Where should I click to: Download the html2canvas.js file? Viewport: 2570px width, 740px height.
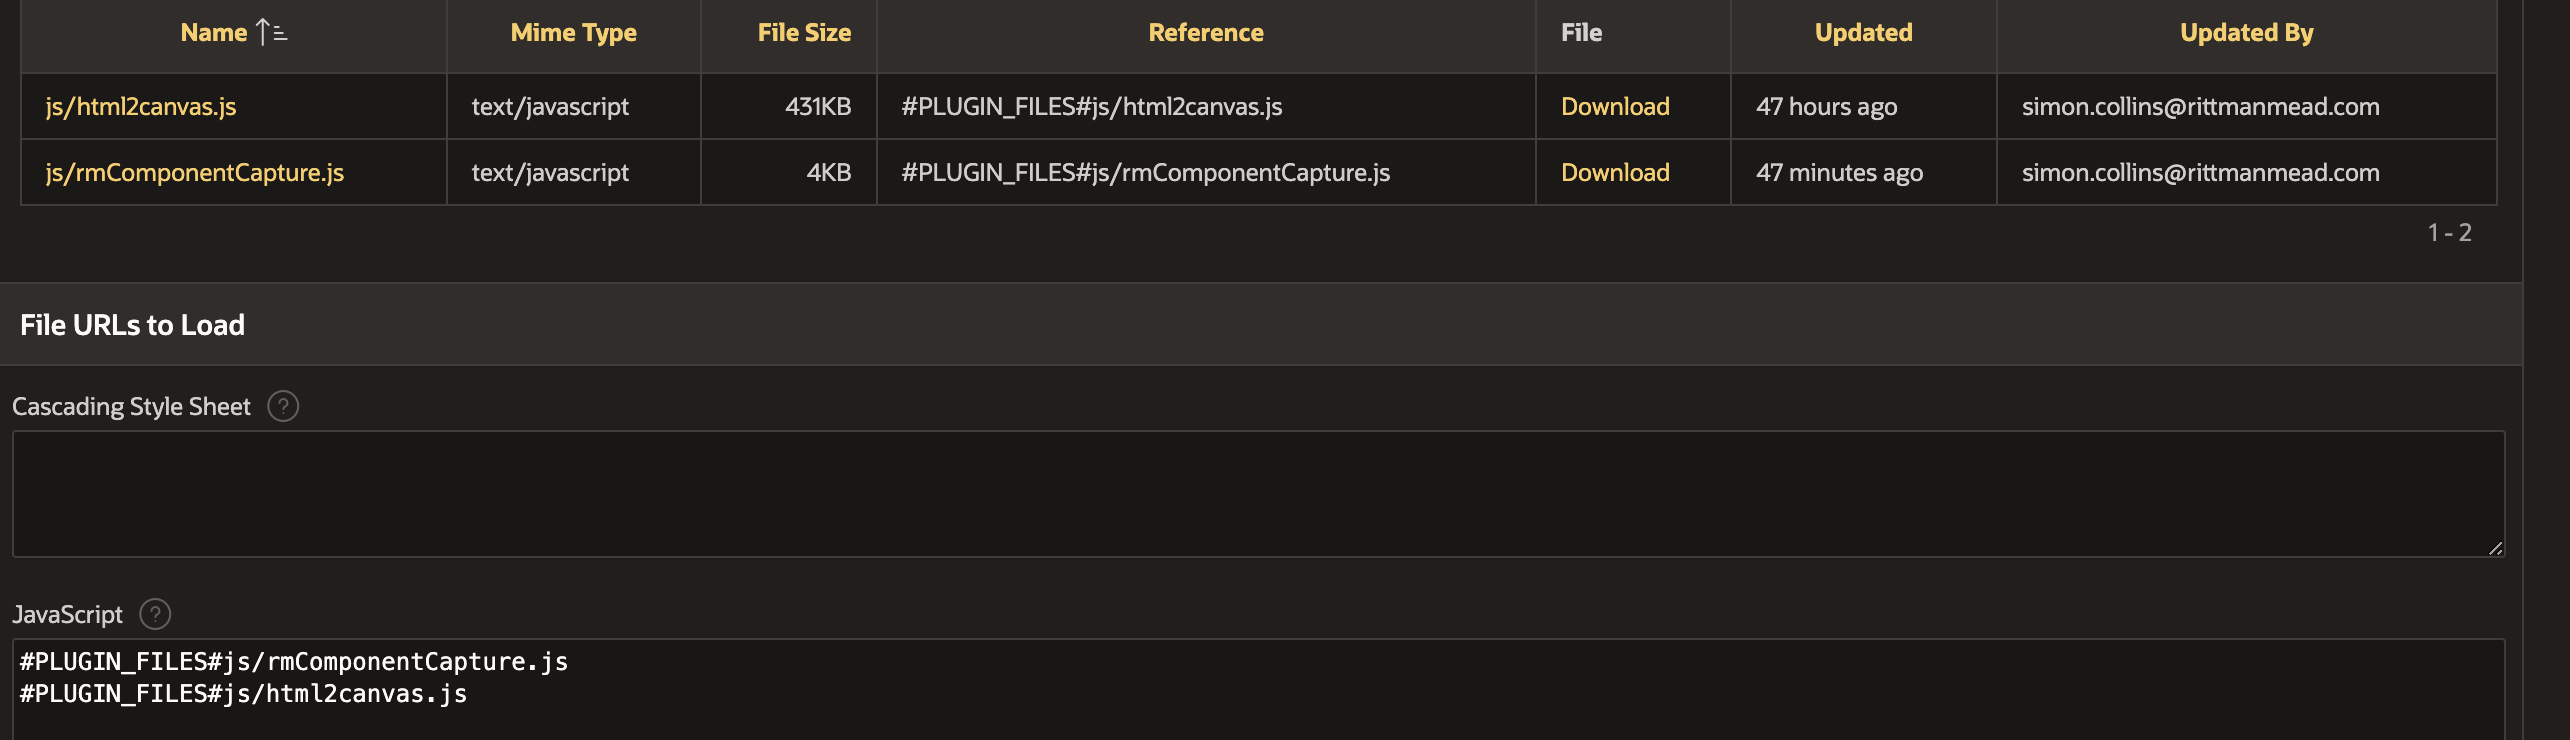[1614, 106]
